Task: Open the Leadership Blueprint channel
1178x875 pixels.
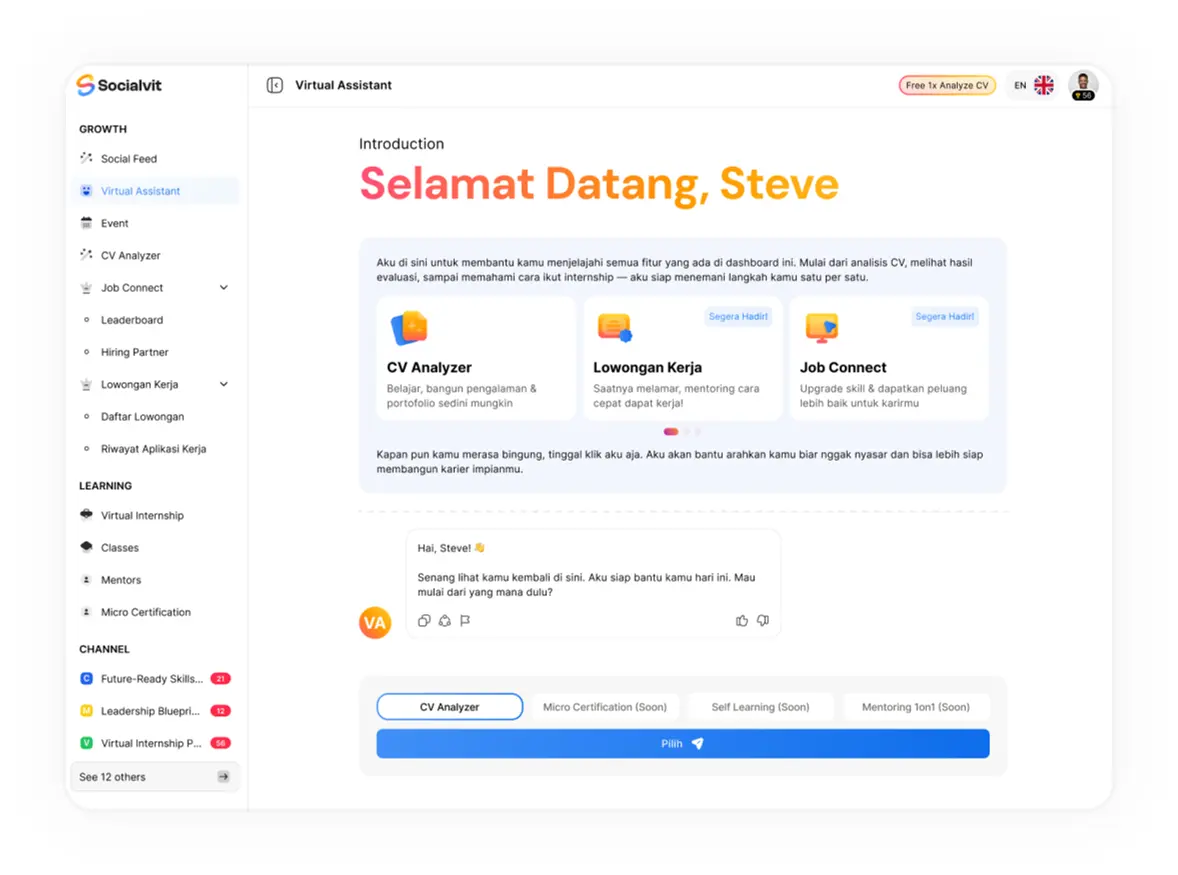Action: pos(156,711)
